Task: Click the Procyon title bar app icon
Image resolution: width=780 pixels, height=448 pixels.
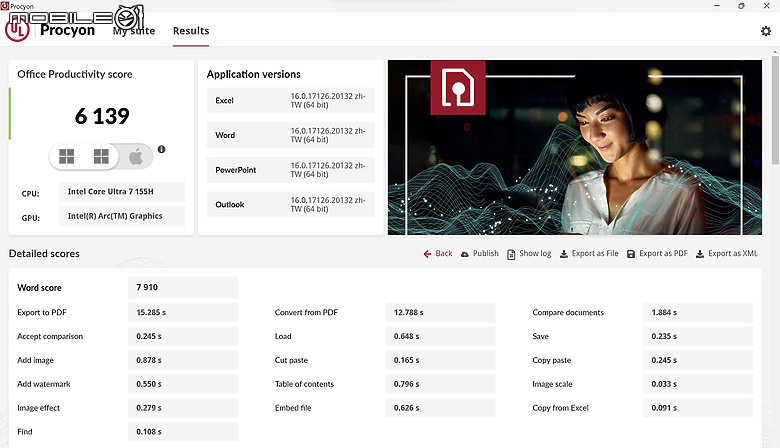Action: [4, 6]
